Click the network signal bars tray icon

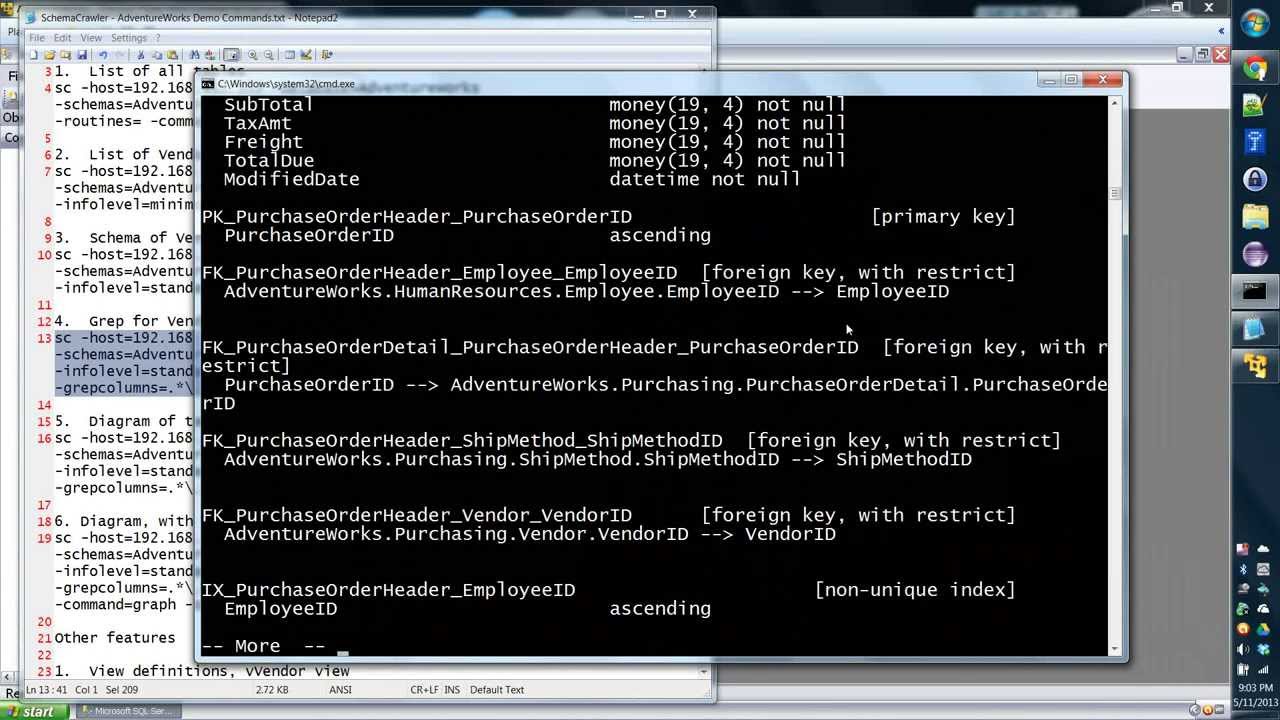coord(1264,669)
